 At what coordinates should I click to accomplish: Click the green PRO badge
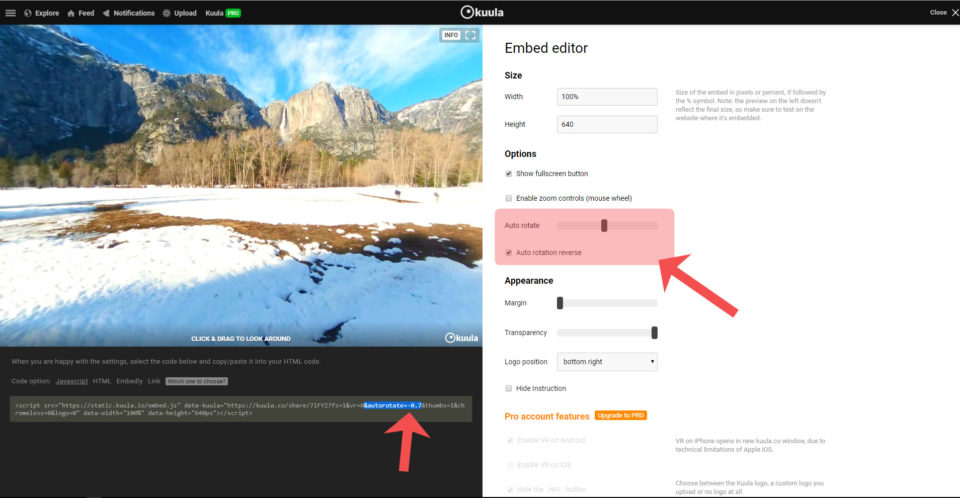(x=233, y=13)
